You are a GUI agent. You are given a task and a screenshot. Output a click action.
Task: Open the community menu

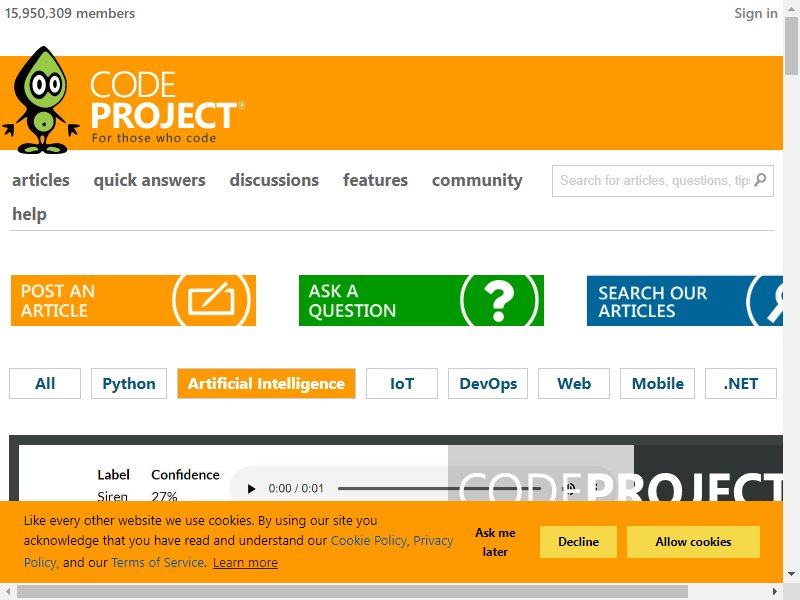click(477, 180)
